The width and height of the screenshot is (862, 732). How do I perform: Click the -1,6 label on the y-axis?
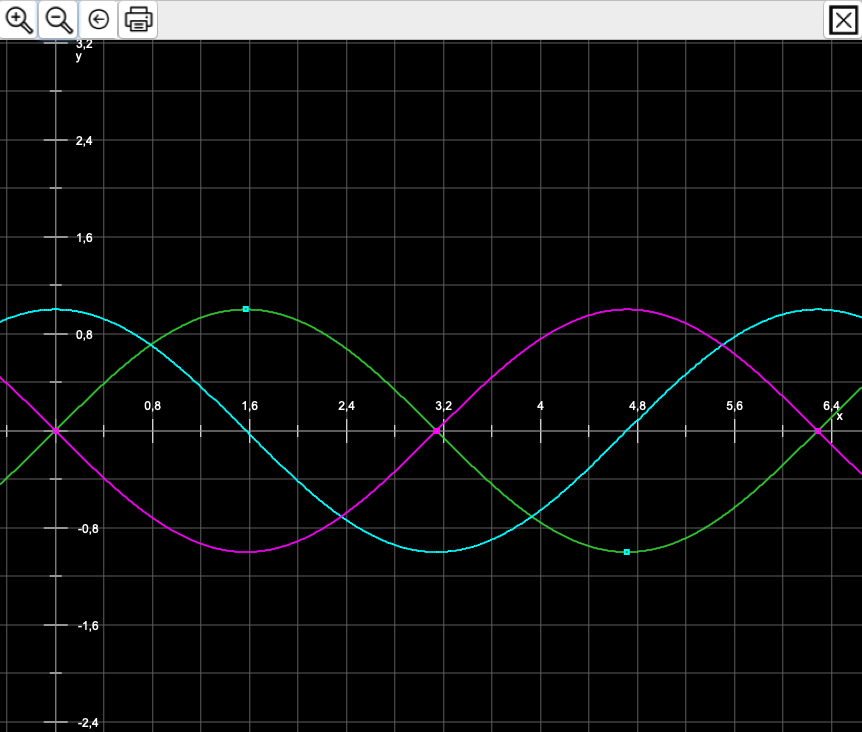(x=86, y=626)
